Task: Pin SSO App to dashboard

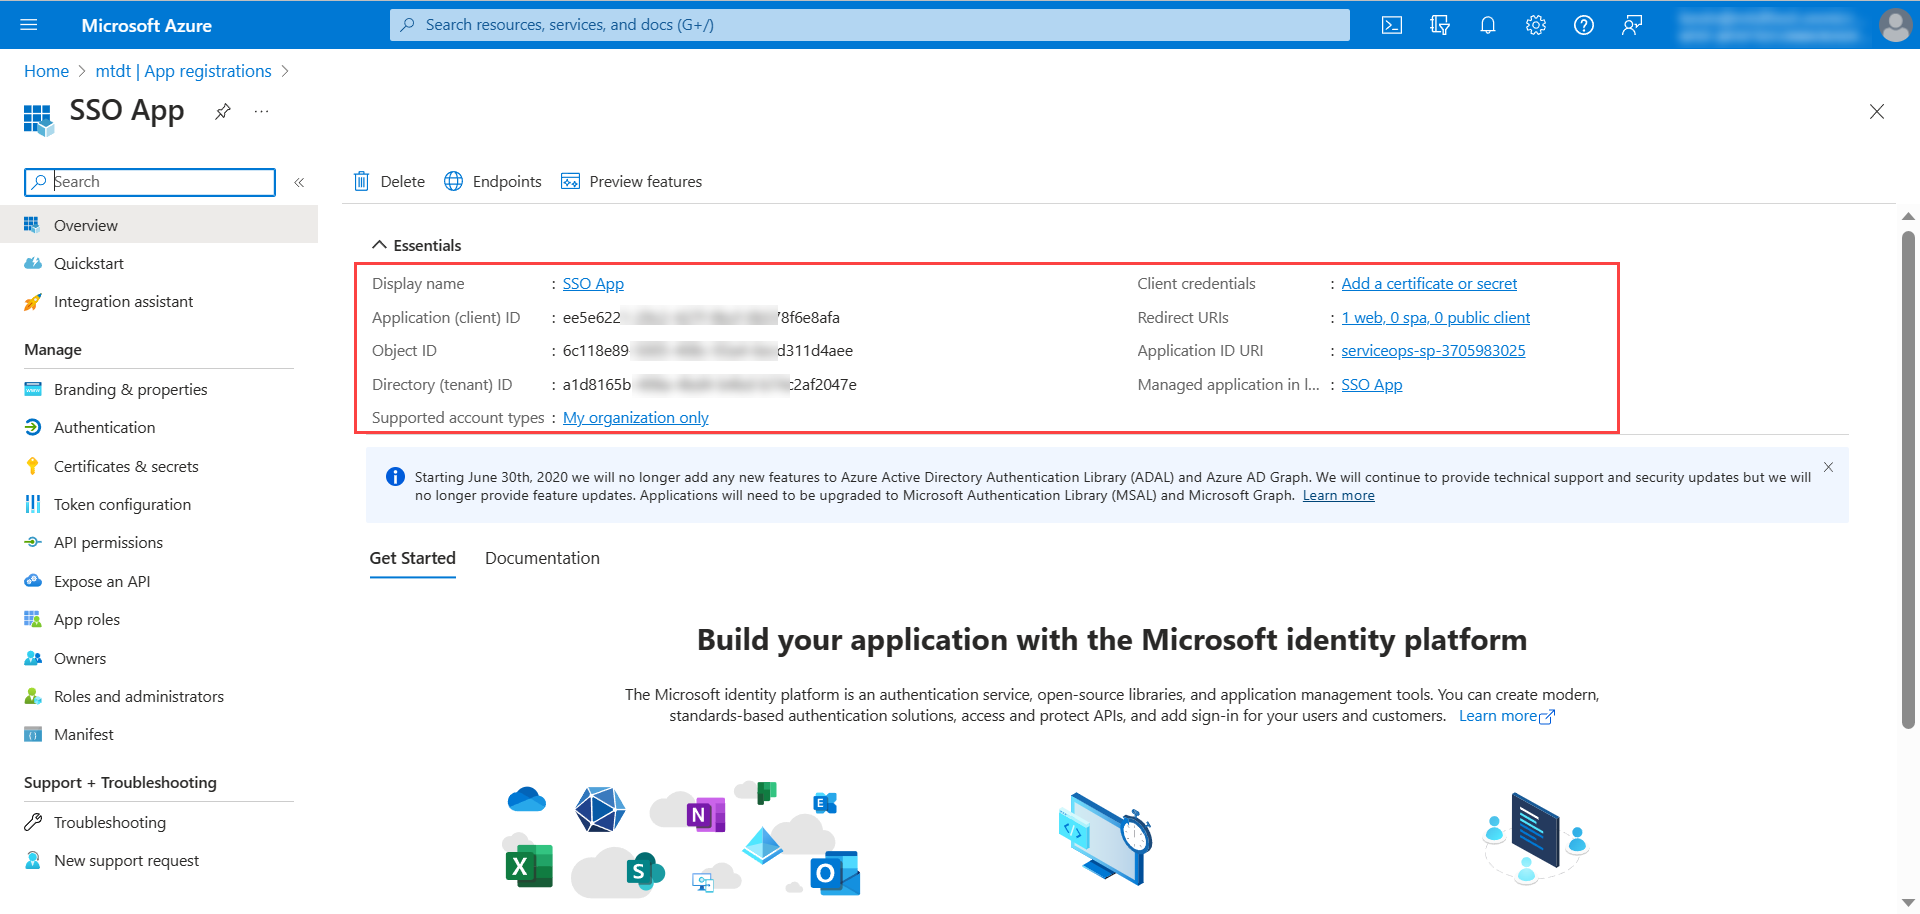Action: point(222,111)
